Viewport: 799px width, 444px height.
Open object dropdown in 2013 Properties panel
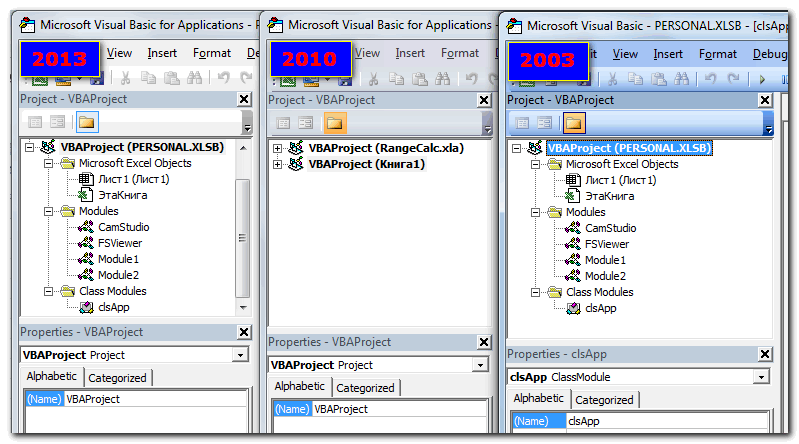tap(240, 355)
